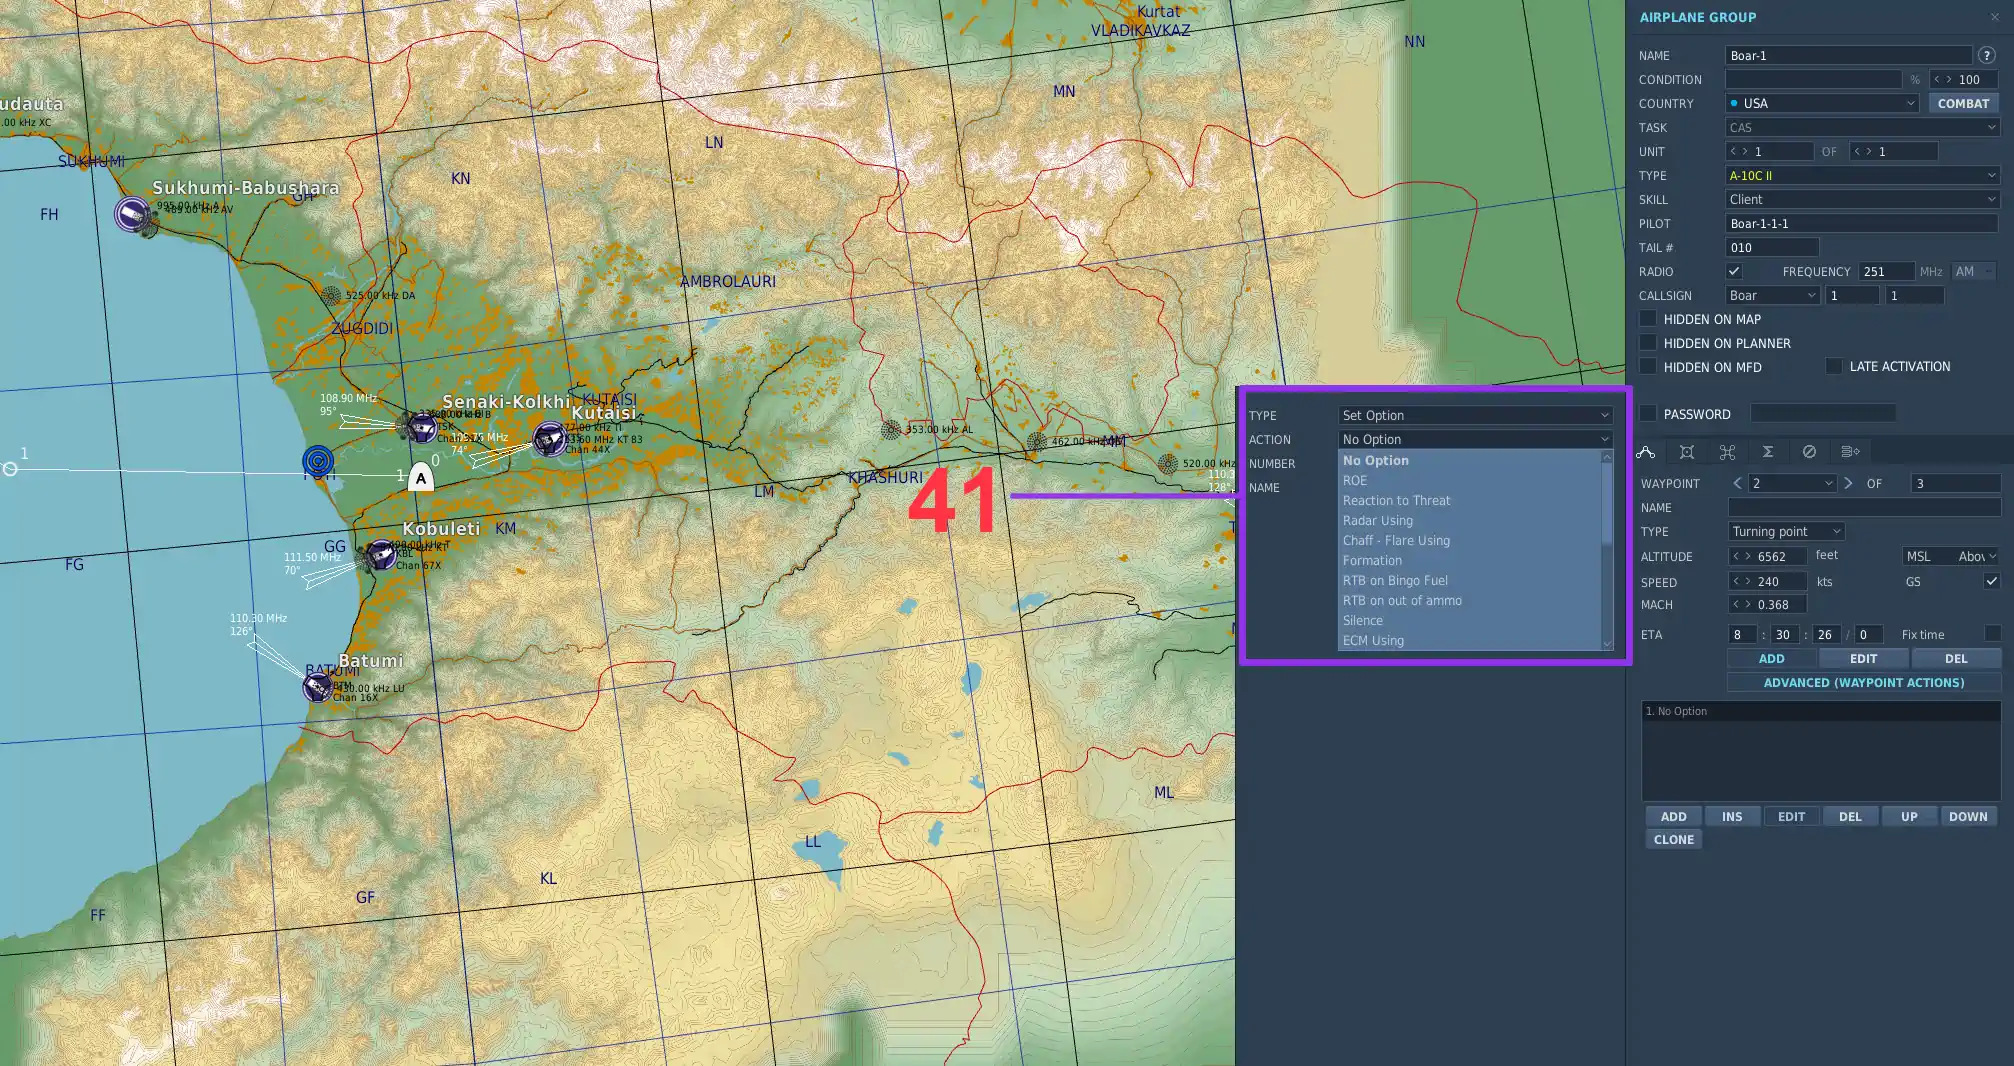The image size is (2014, 1066).
Task: Select Senaki-Kolkhi airfield icon on map
Action: point(422,427)
